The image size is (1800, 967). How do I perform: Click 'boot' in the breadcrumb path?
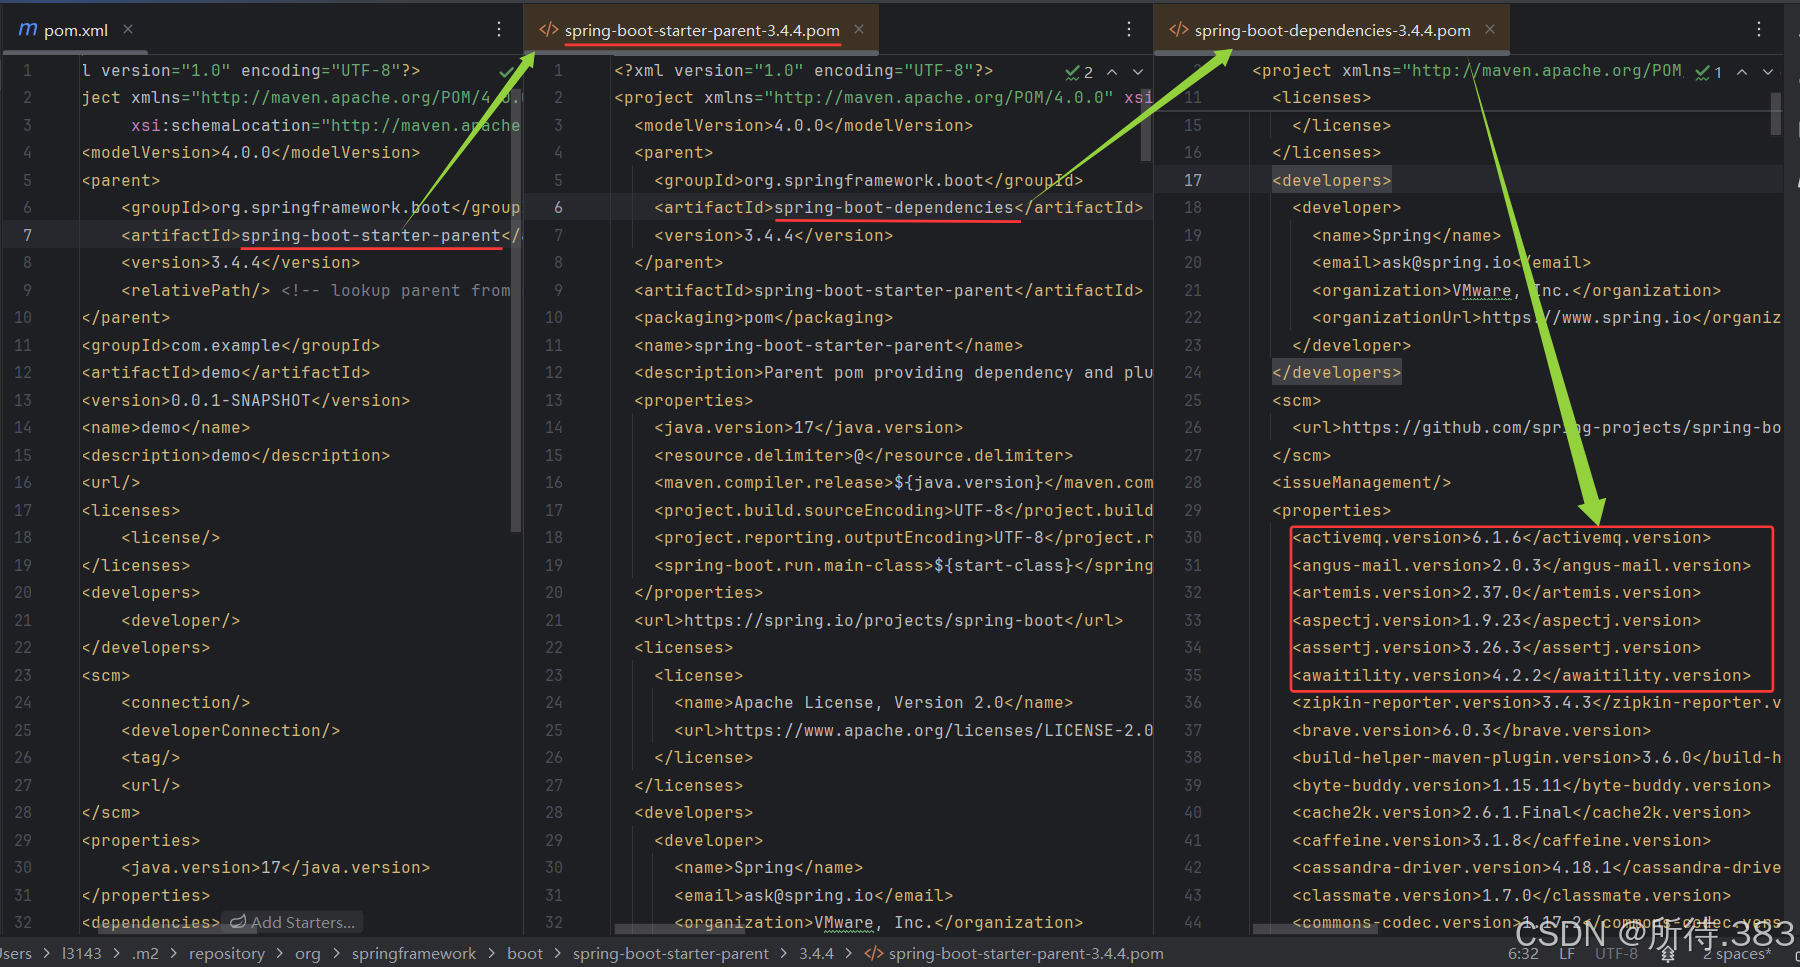pyautogui.click(x=525, y=954)
